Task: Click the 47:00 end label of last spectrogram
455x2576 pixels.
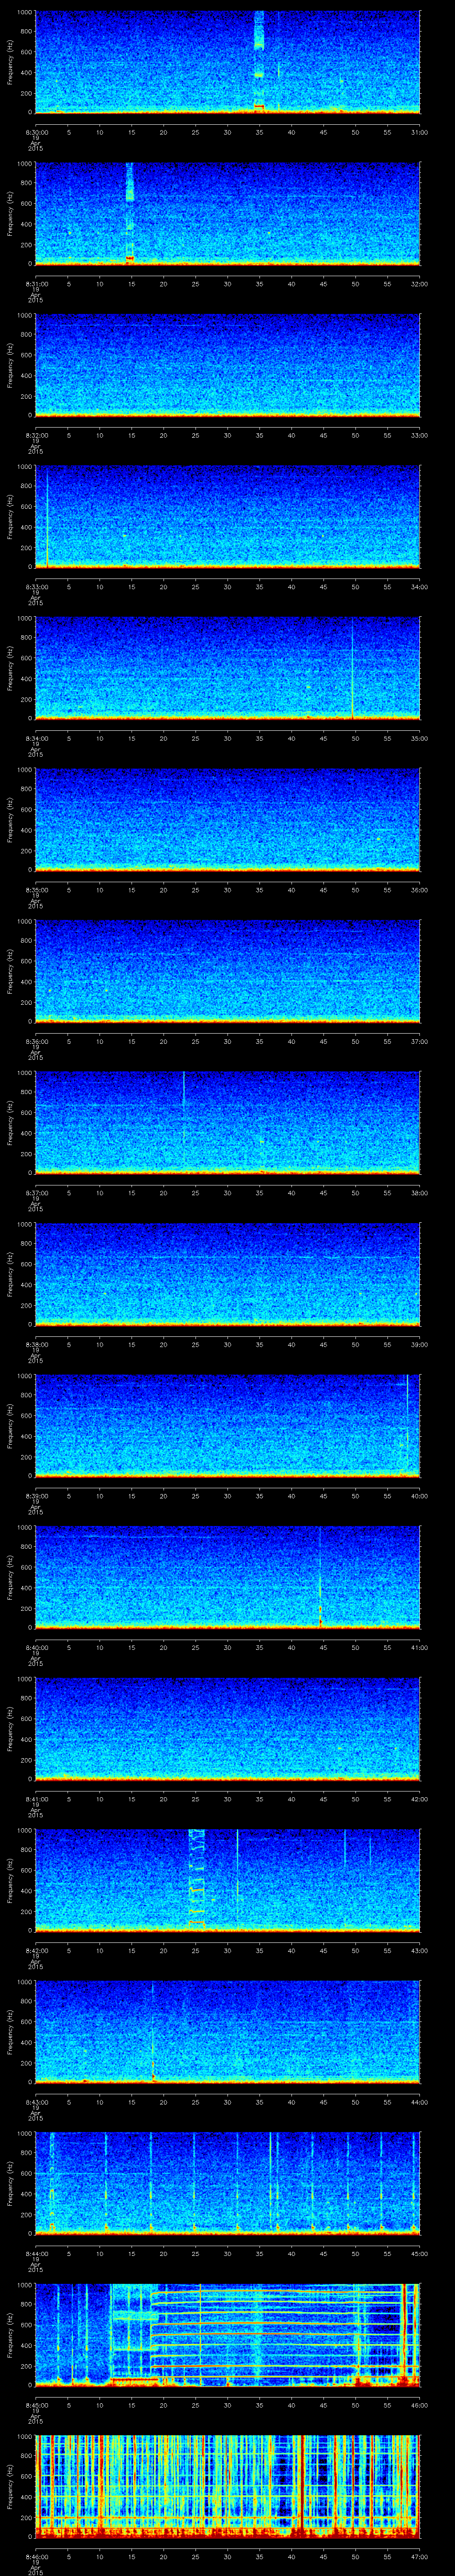Action: 420,2555
